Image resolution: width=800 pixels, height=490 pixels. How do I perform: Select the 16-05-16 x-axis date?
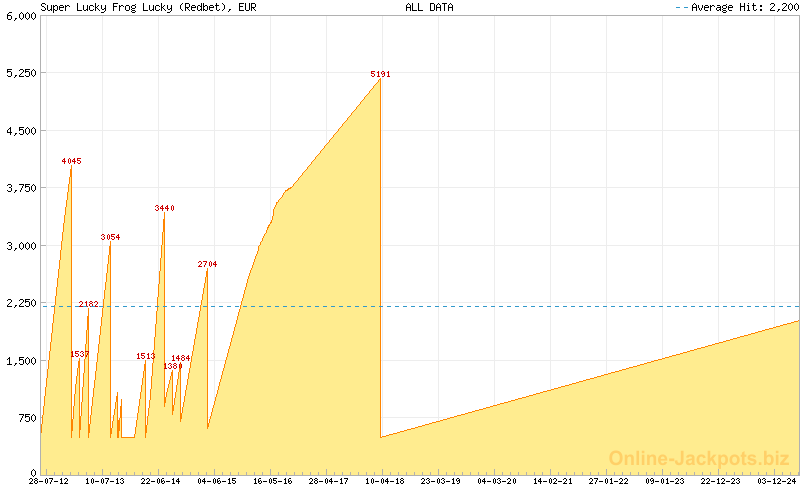click(272, 481)
